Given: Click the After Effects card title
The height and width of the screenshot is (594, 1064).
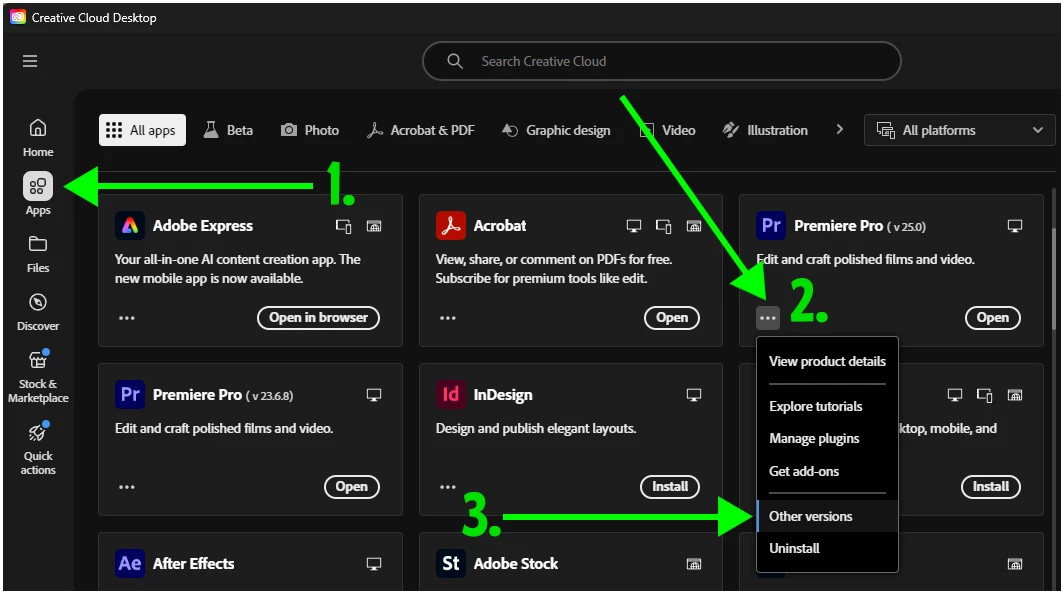Looking at the screenshot, I should [193, 563].
